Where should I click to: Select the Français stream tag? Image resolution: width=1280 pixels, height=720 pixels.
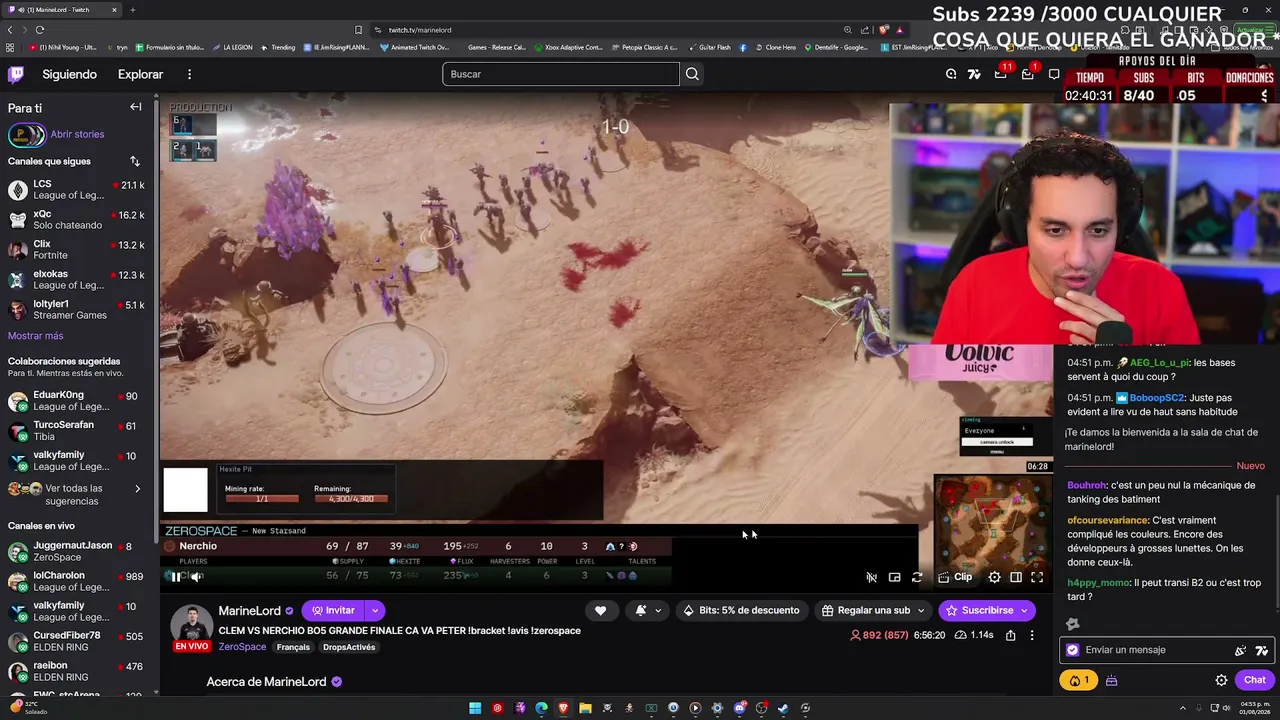click(x=293, y=647)
